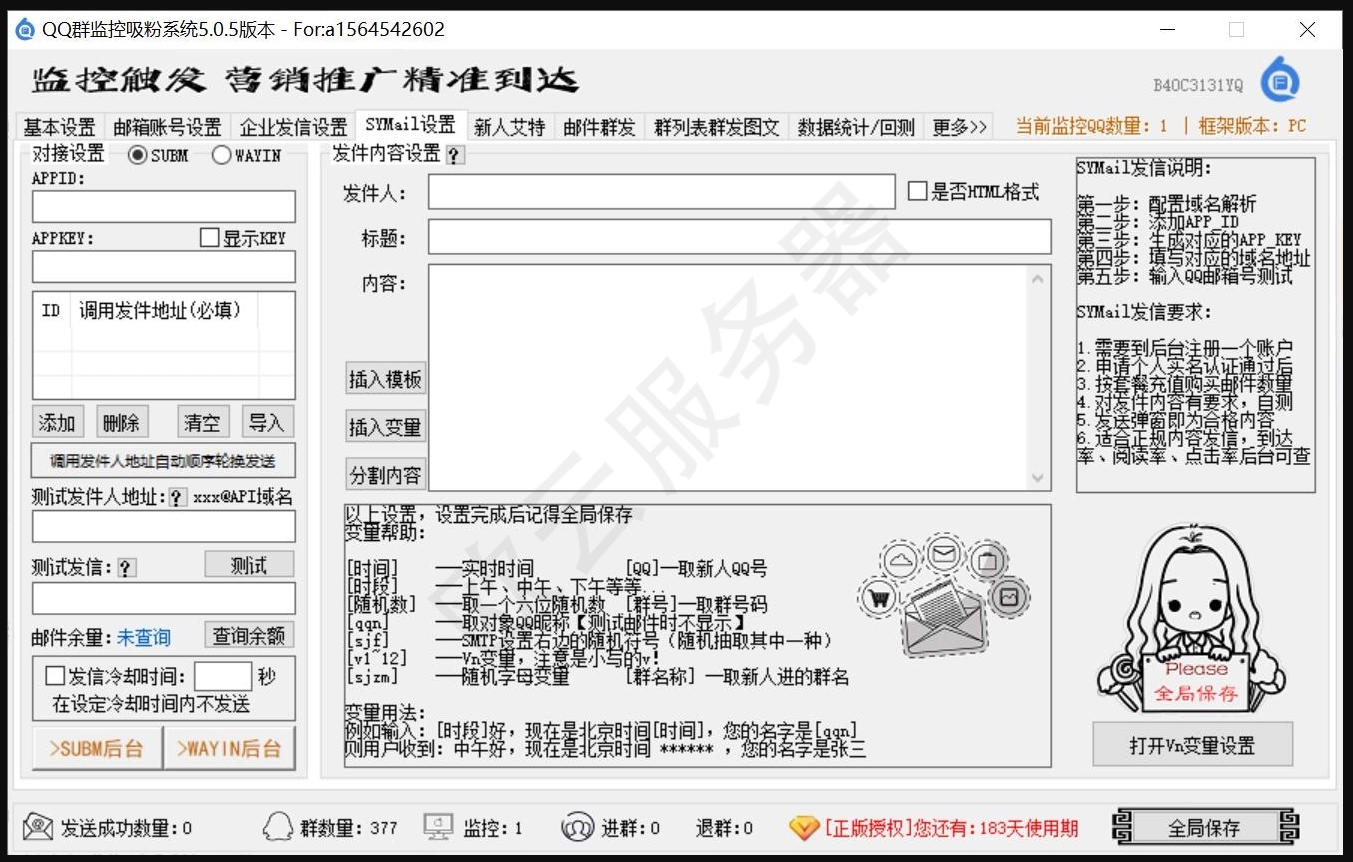Click the 删除 button
Screen dimensions: 1353x862
click(121, 422)
